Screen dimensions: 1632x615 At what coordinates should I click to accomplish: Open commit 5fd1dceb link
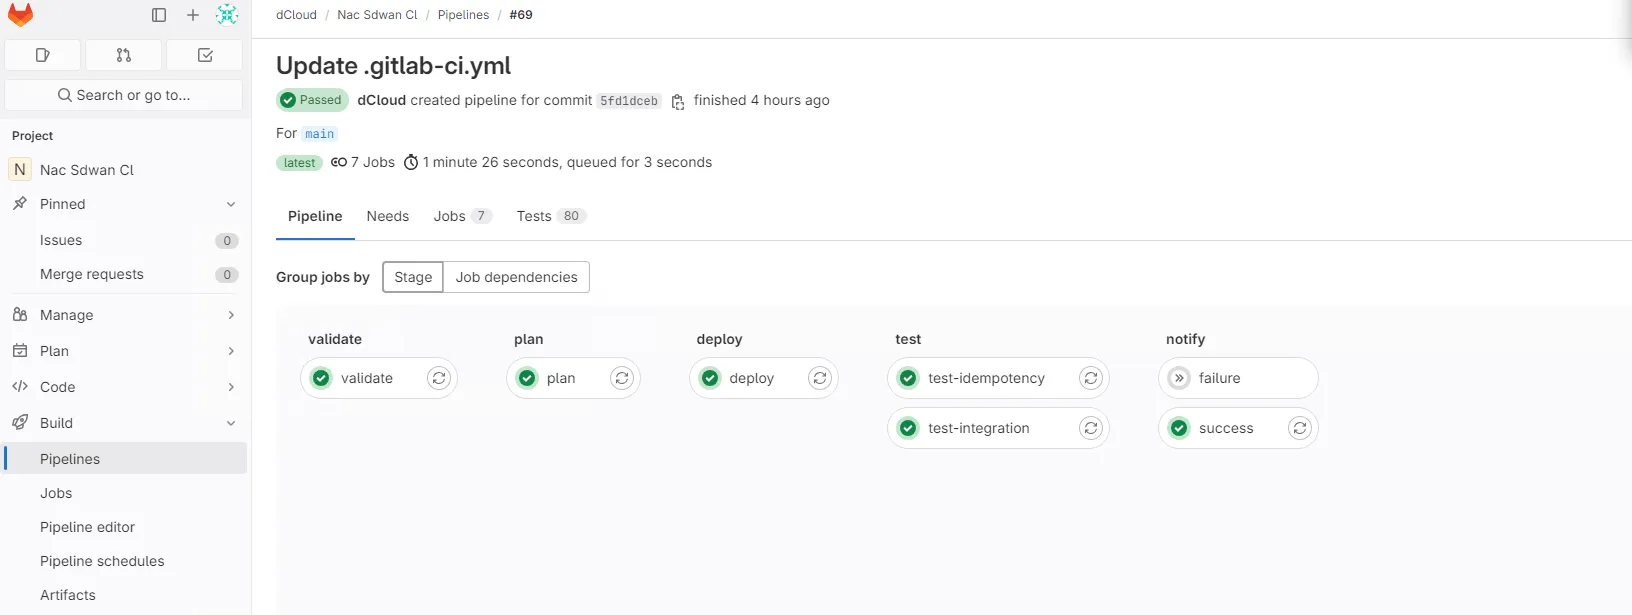tap(629, 101)
